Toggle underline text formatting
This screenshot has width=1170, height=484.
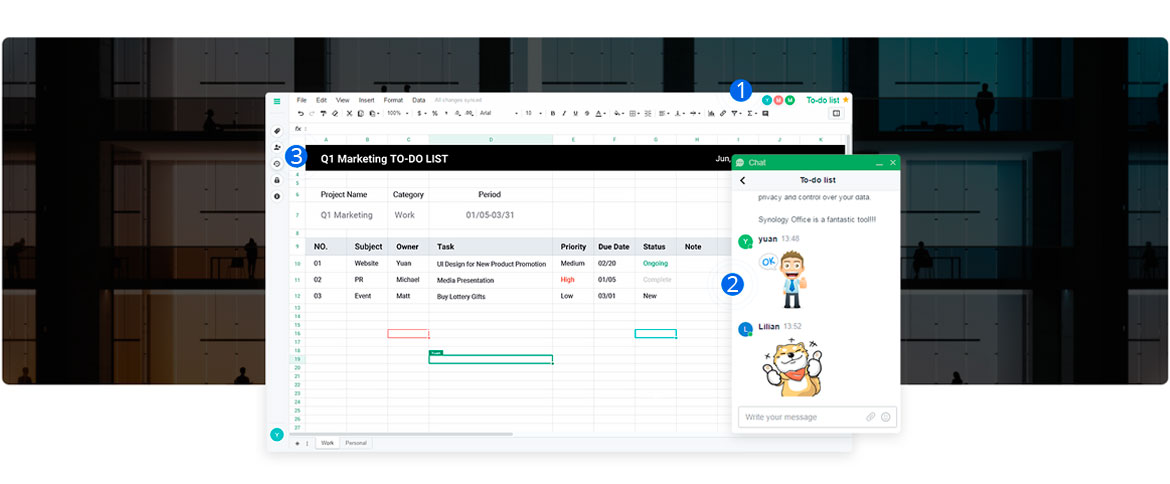click(x=576, y=113)
